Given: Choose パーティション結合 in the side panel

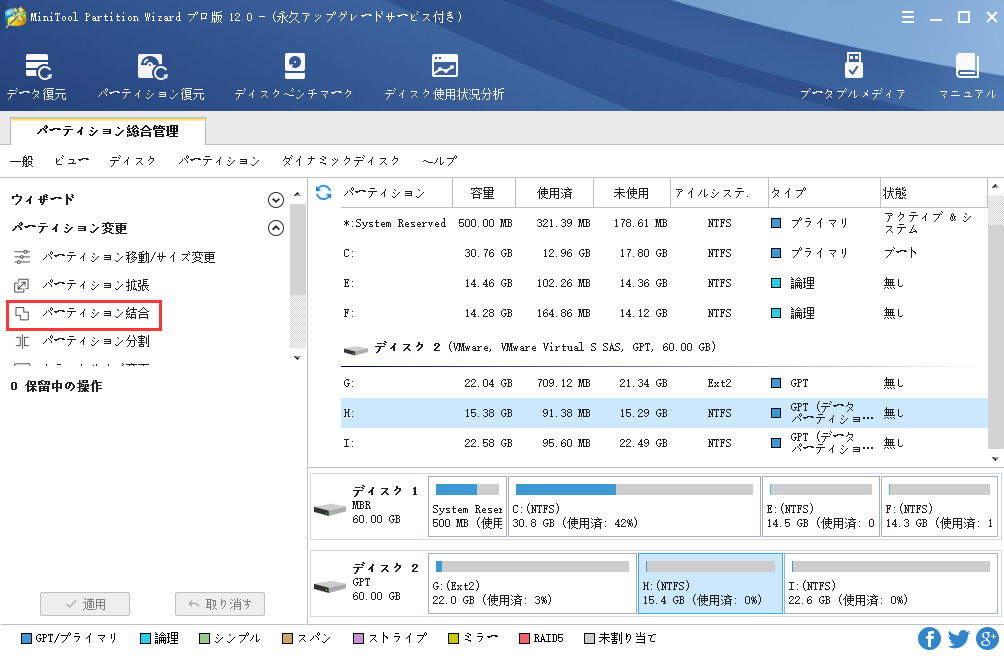Looking at the screenshot, I should [x=96, y=314].
